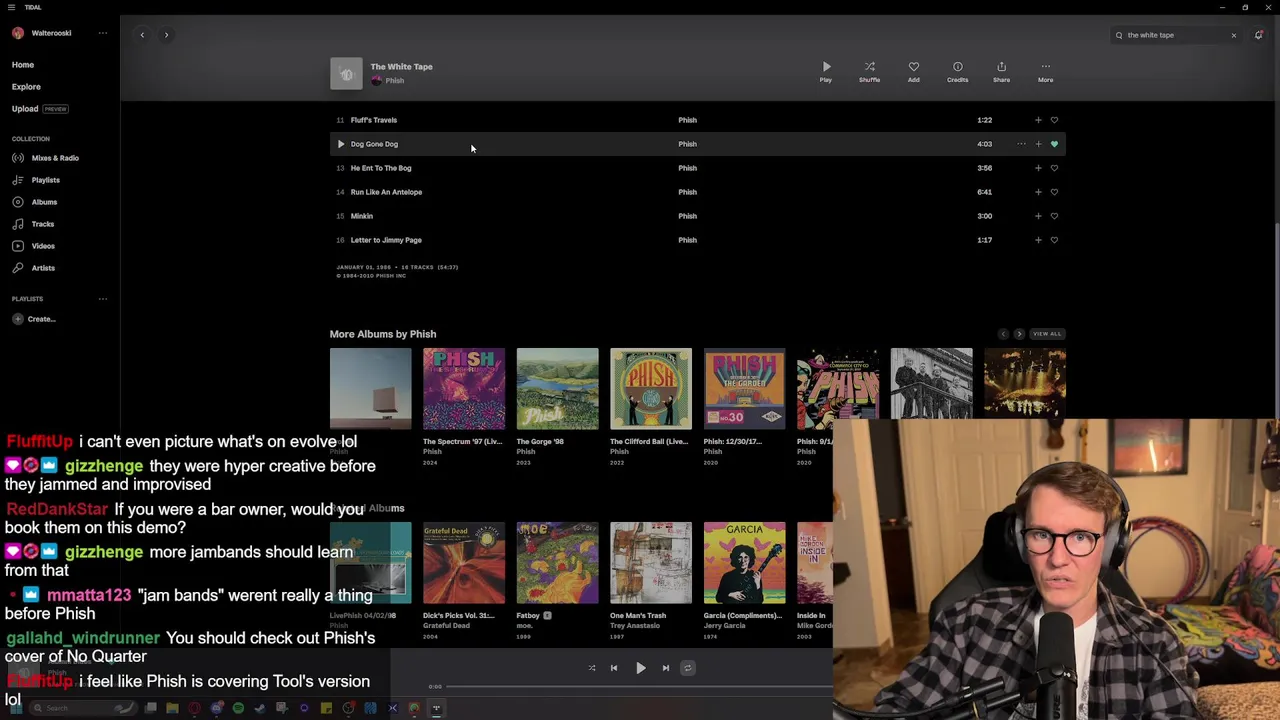Add Minkin to playlist
The image size is (1280, 720).
(x=1038, y=216)
